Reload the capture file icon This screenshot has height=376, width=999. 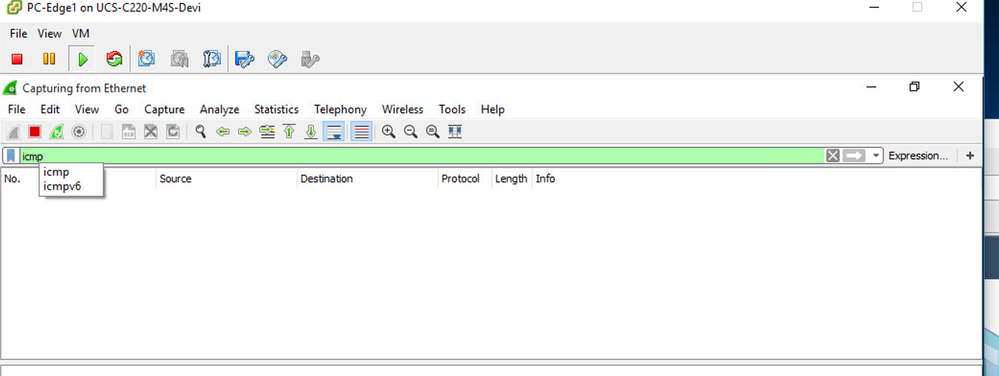(x=173, y=132)
